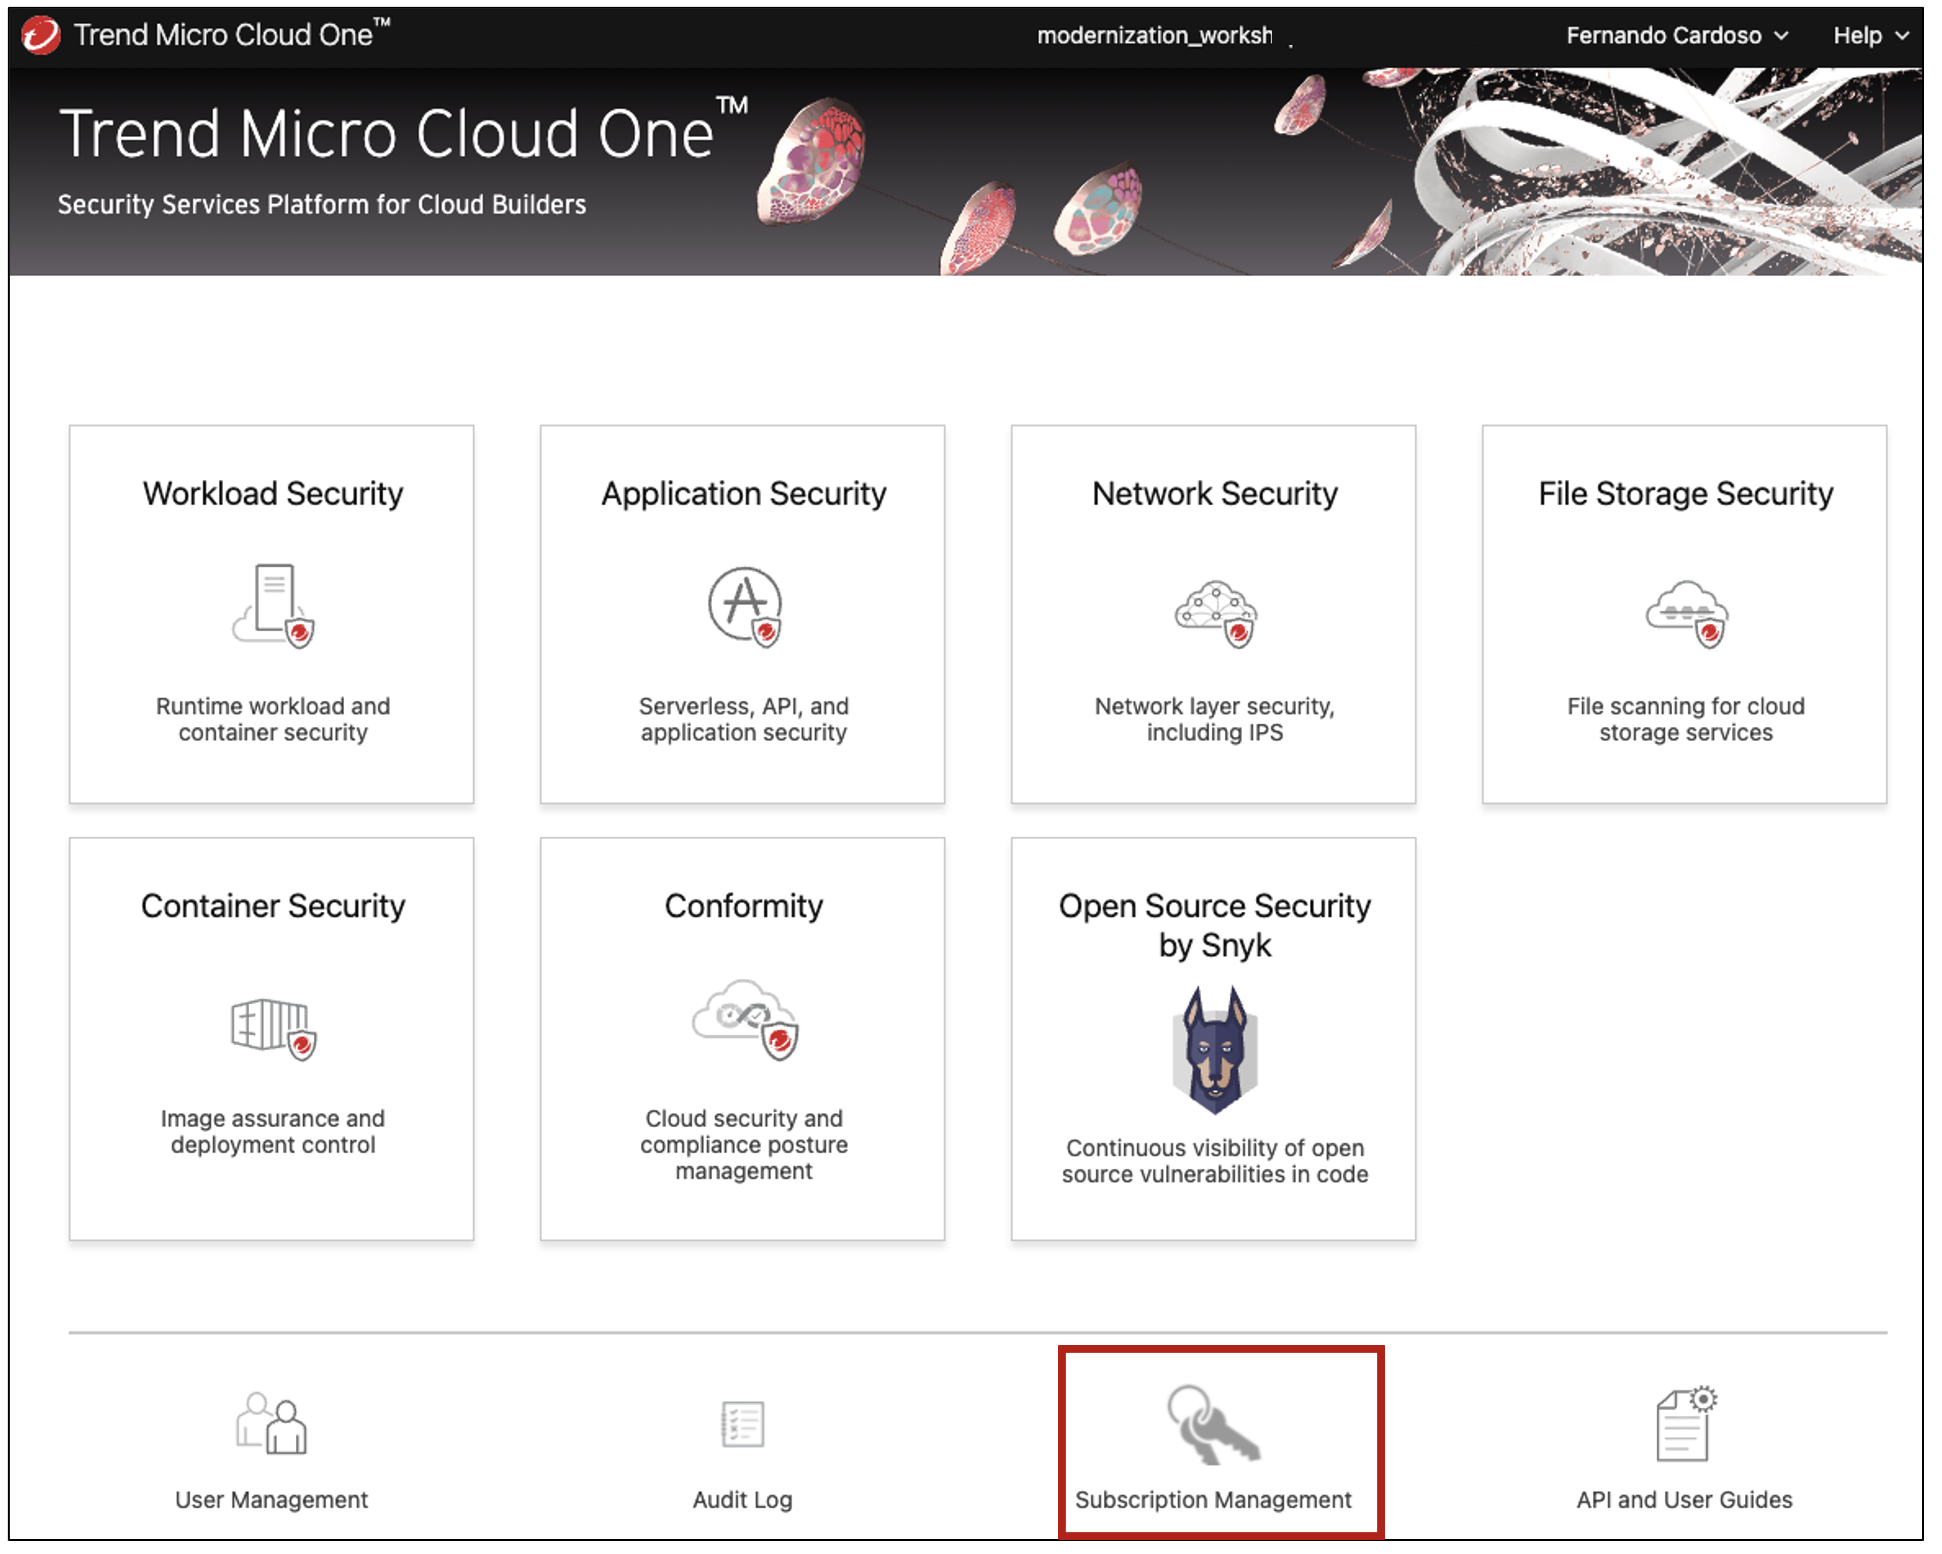Viewport: 1942px width, 1554px height.
Task: Open the Audit Log checklist icon
Action: coord(743,1424)
